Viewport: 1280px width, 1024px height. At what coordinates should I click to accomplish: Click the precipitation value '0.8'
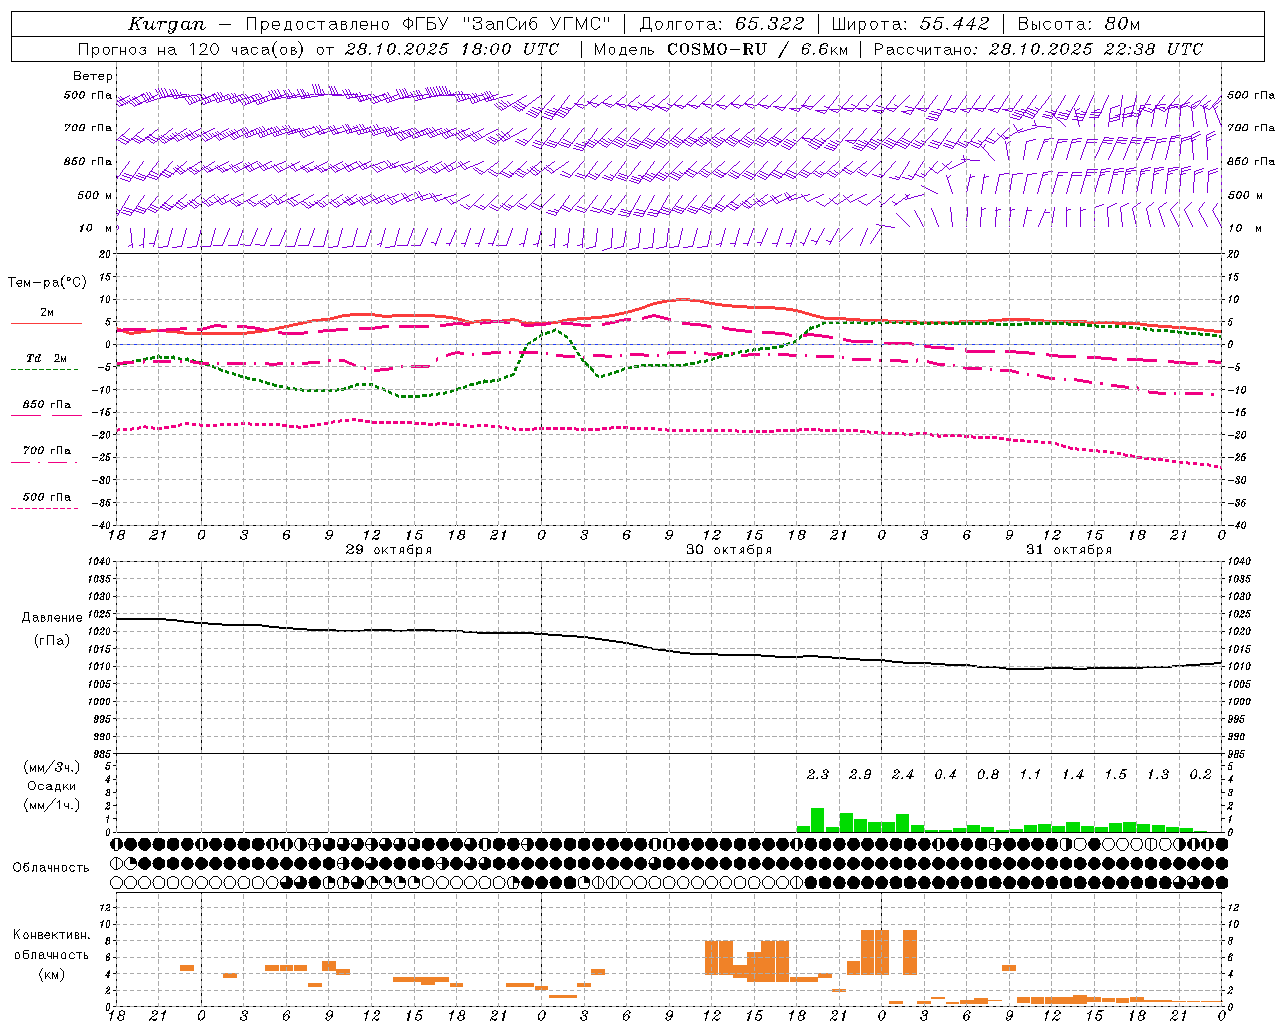point(988,775)
